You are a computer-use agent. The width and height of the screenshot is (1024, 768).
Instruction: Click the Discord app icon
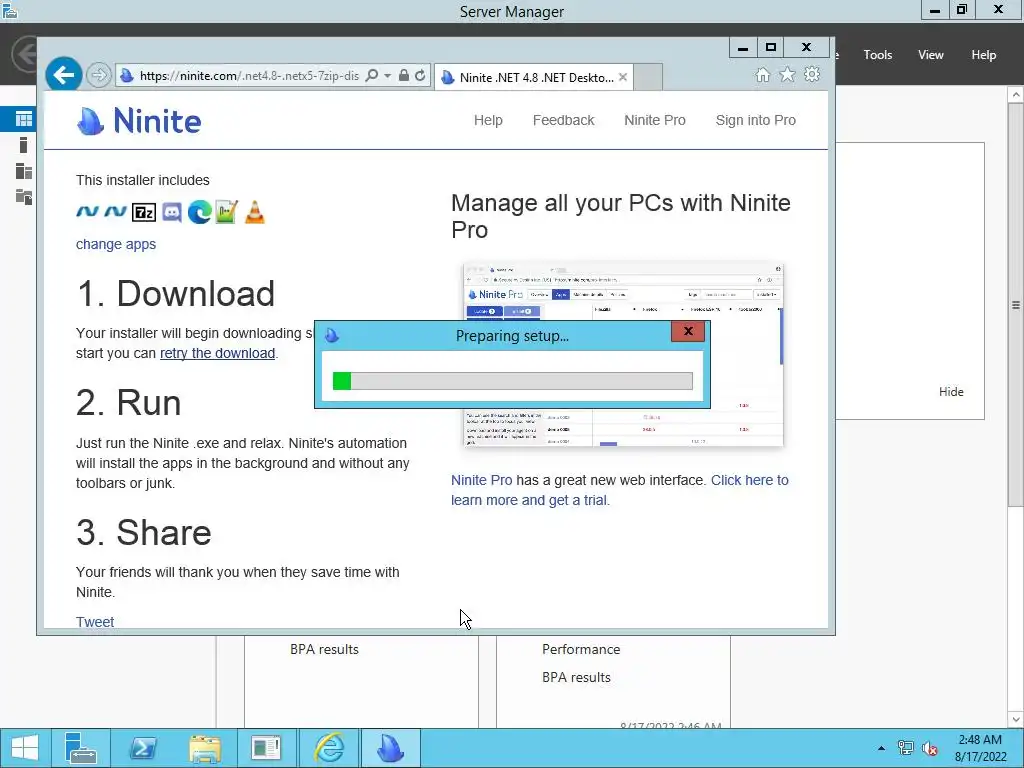(172, 212)
